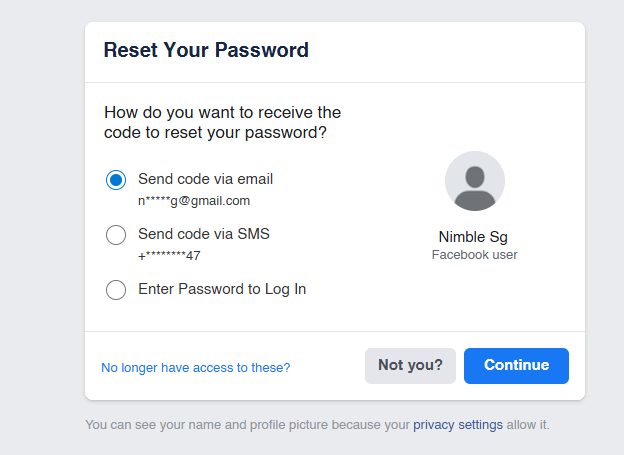Click the "How do you want to receive" question
The image size is (624, 455).
coord(222,122)
